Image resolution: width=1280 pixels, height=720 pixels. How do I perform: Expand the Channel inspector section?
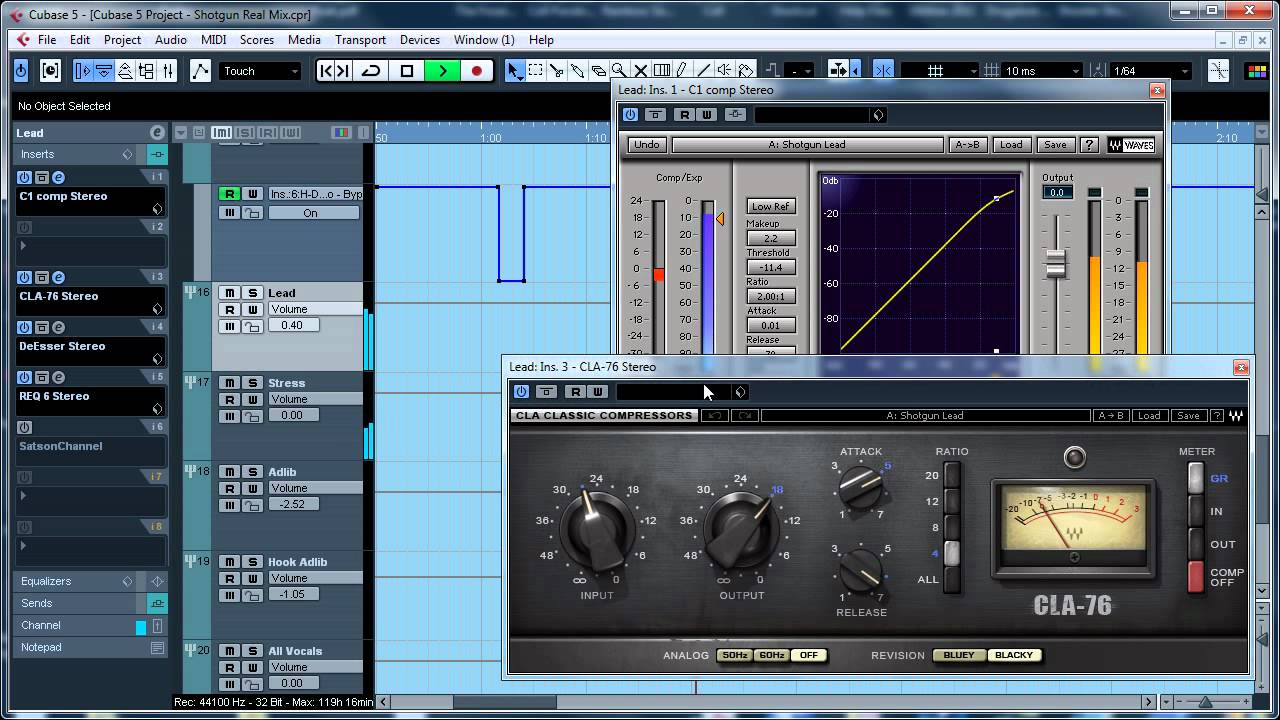point(41,625)
